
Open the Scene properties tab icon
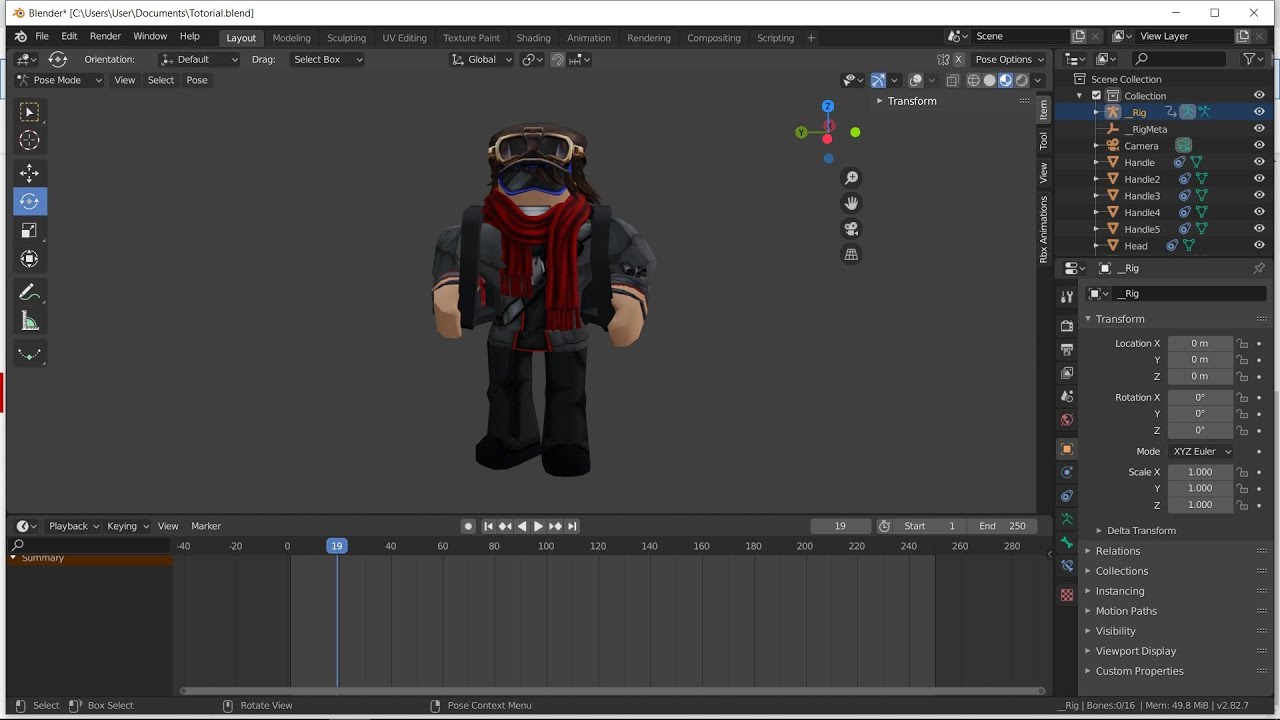1067,397
